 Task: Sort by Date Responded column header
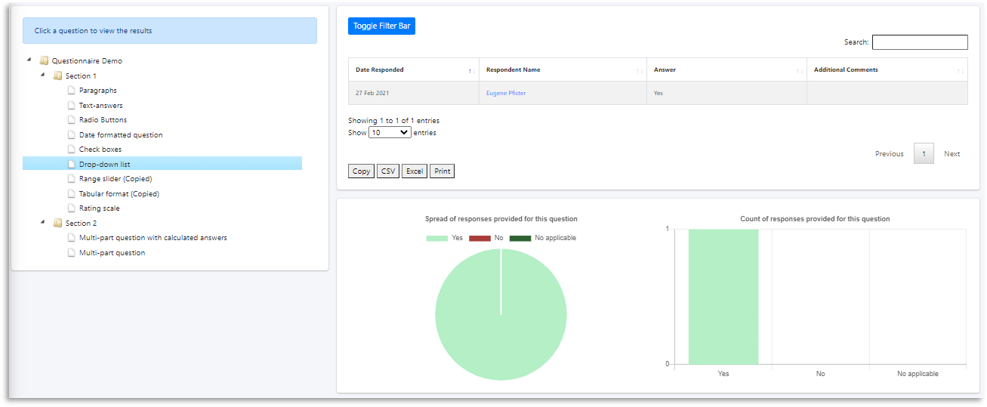click(412, 70)
